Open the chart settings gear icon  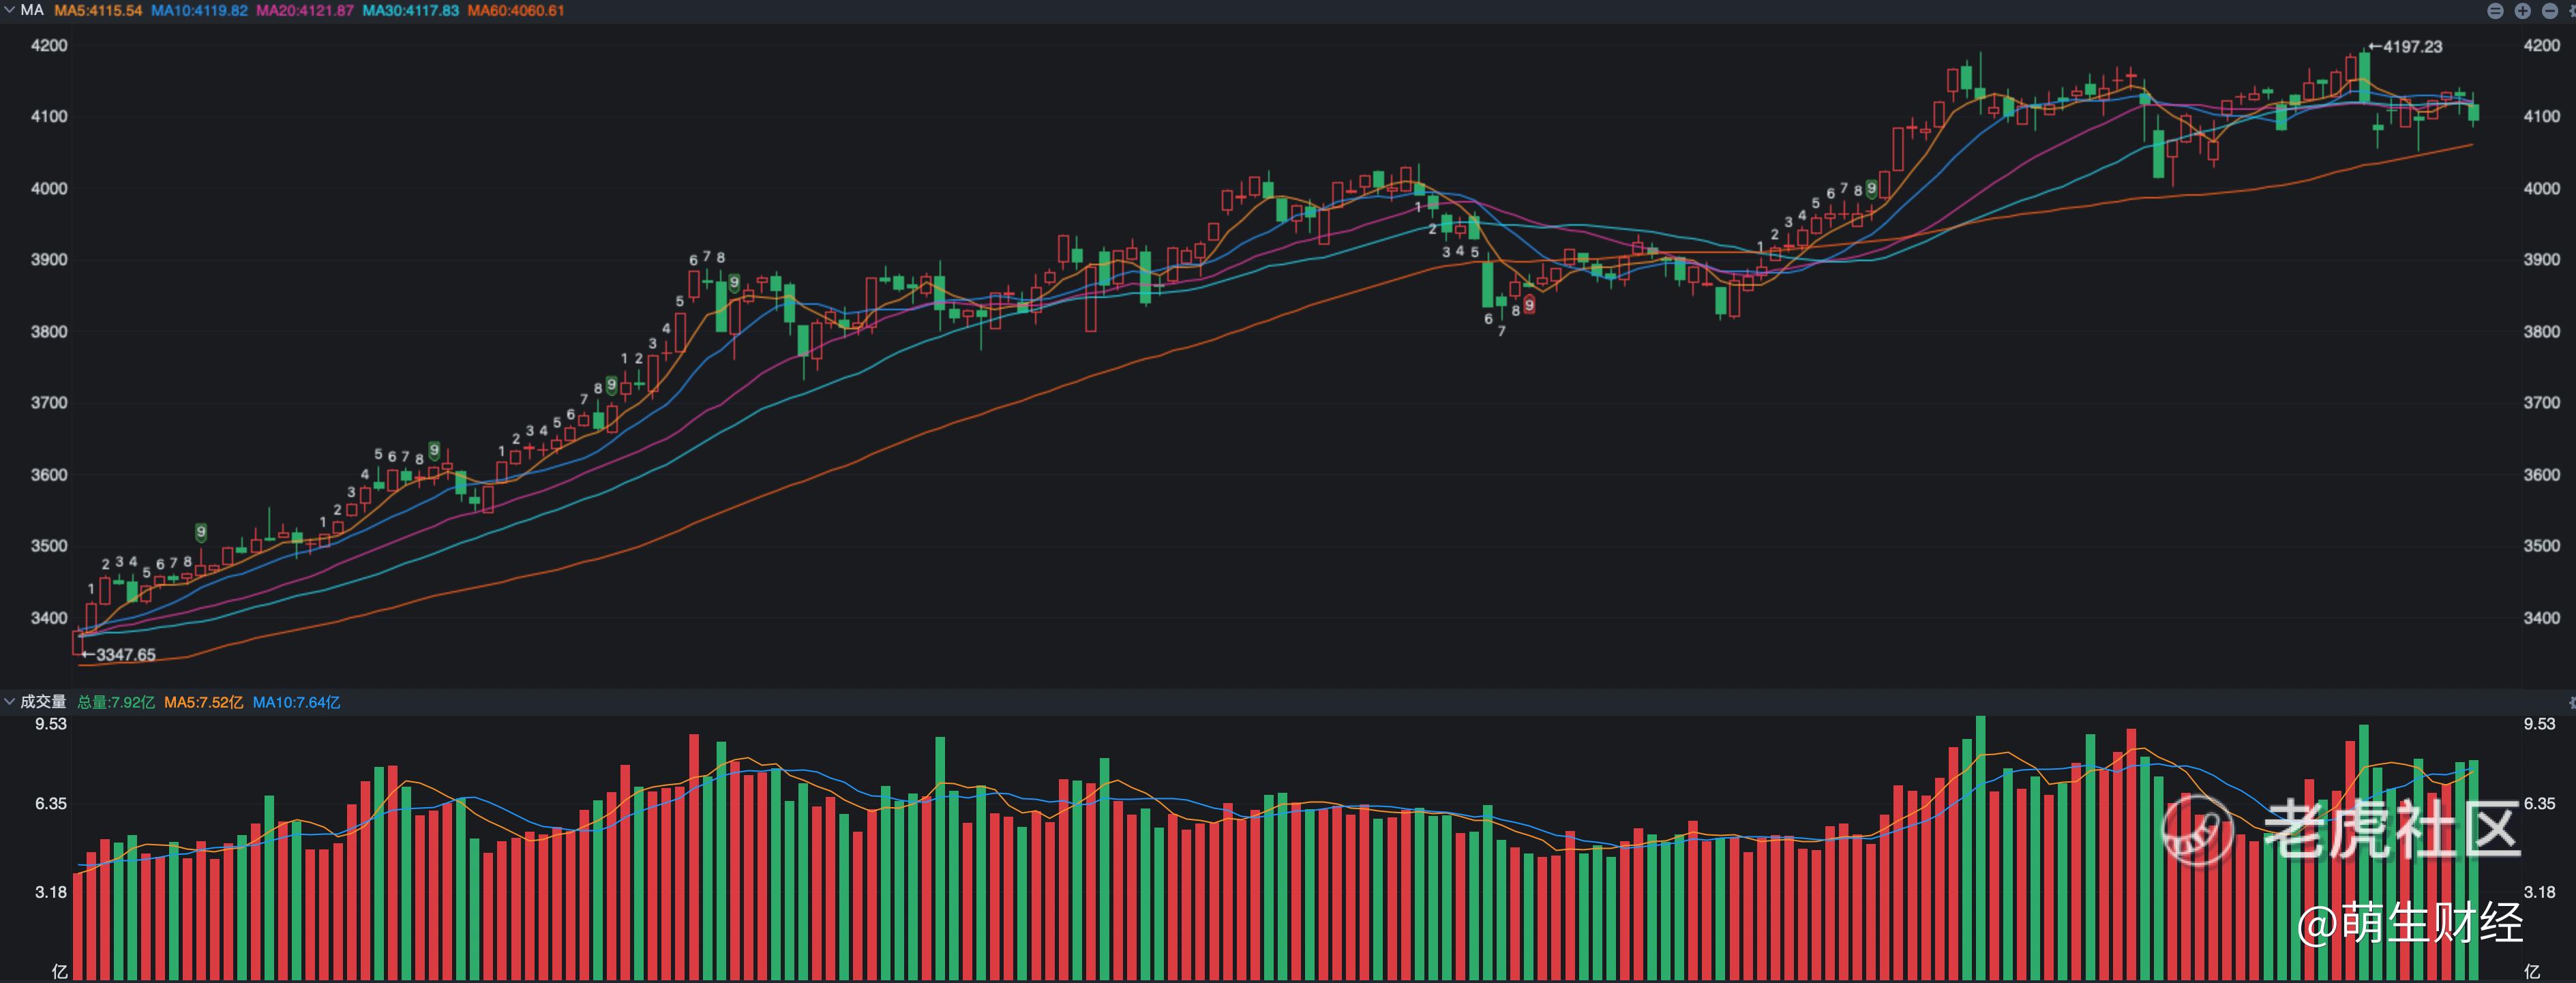point(2574,11)
